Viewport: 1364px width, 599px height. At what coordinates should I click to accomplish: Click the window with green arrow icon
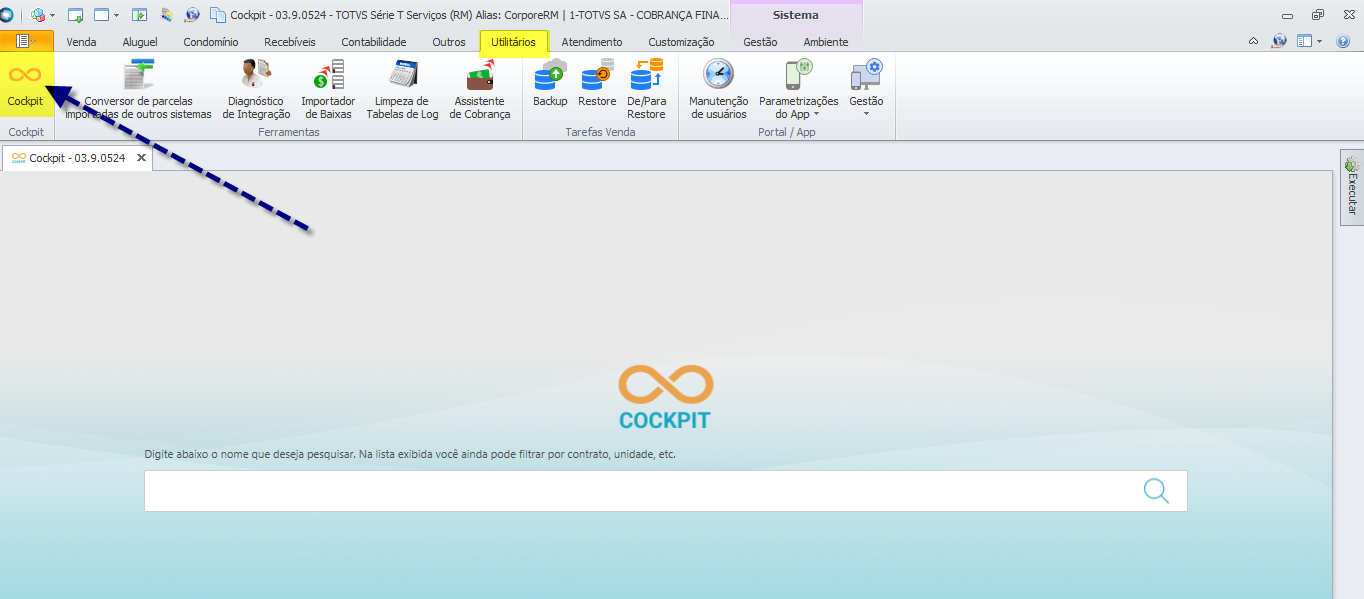coord(75,15)
